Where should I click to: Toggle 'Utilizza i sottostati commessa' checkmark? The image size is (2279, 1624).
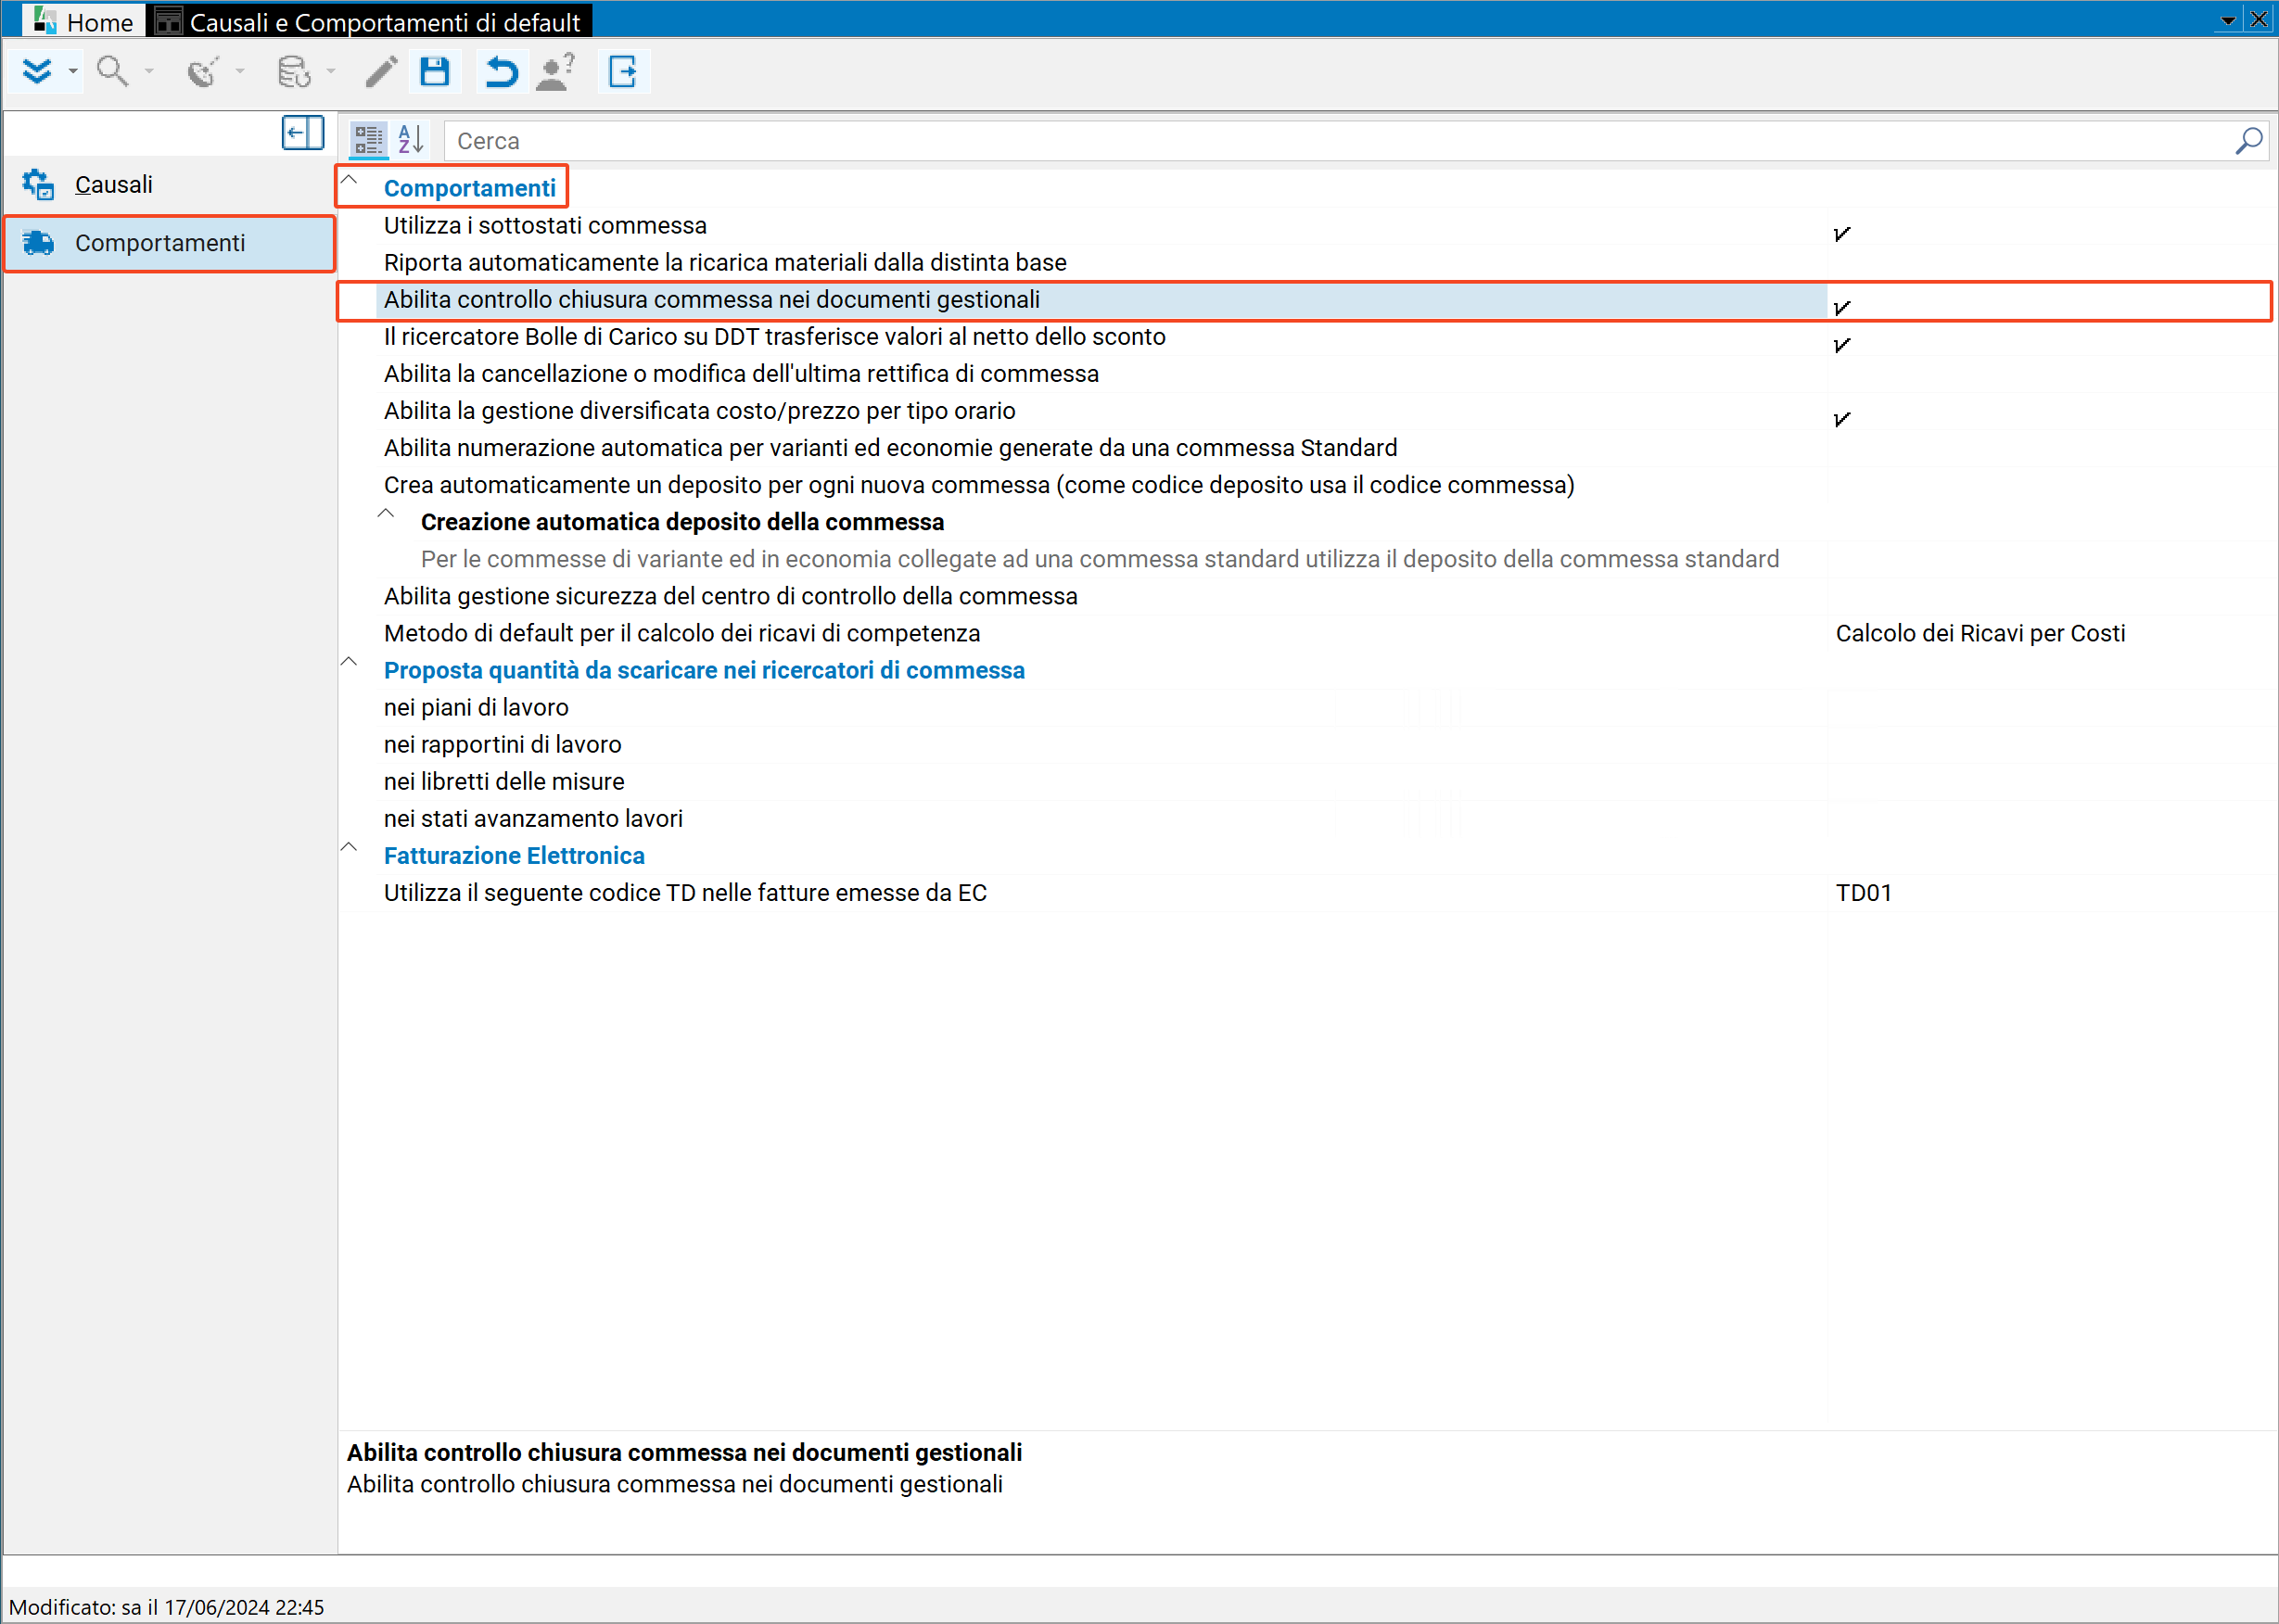1842,233
